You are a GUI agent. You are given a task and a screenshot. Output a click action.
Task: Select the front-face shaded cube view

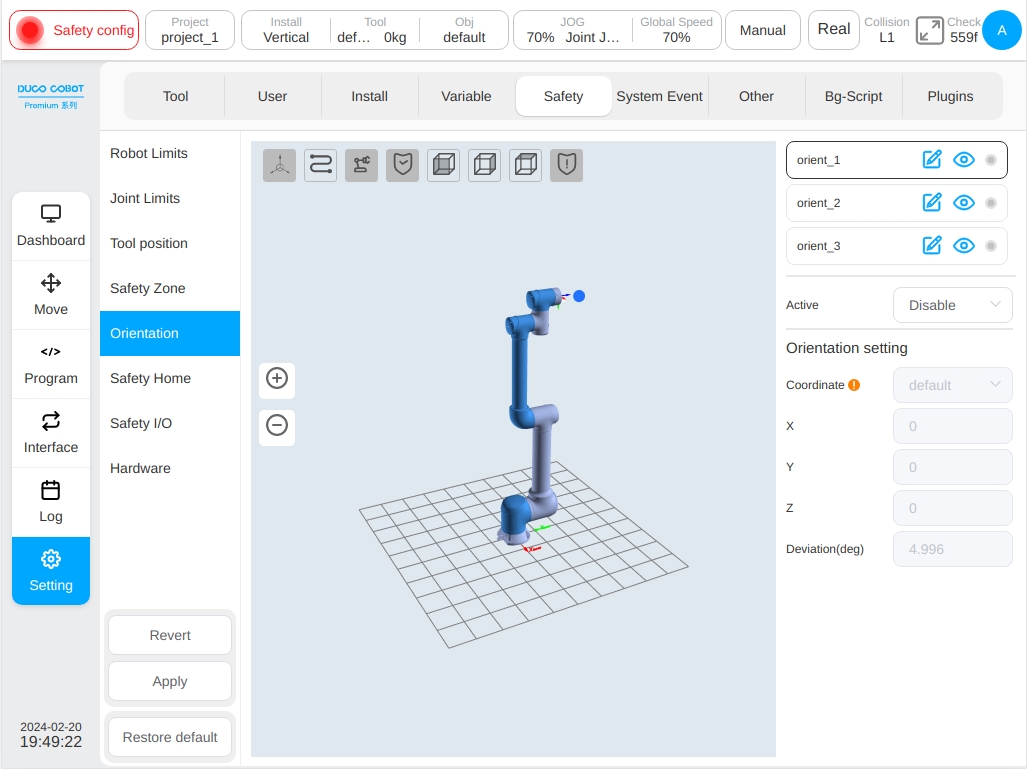tap(443, 165)
